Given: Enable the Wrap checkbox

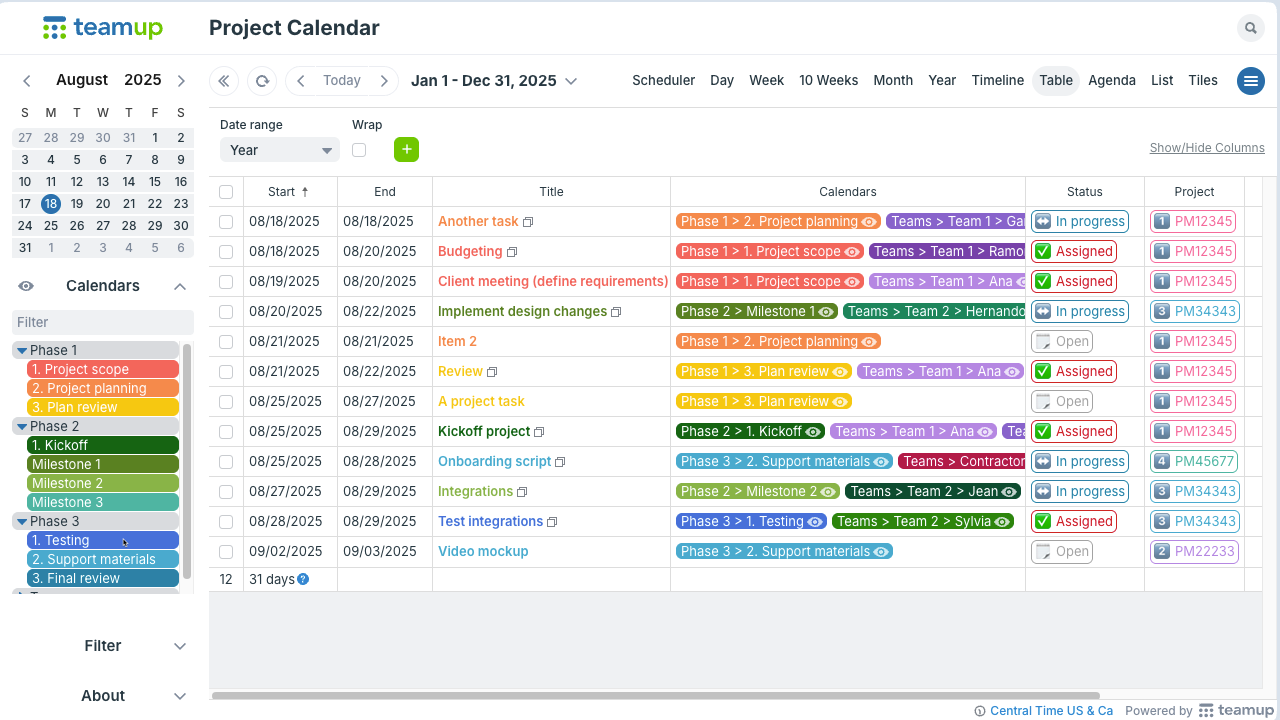Looking at the screenshot, I should (359, 150).
